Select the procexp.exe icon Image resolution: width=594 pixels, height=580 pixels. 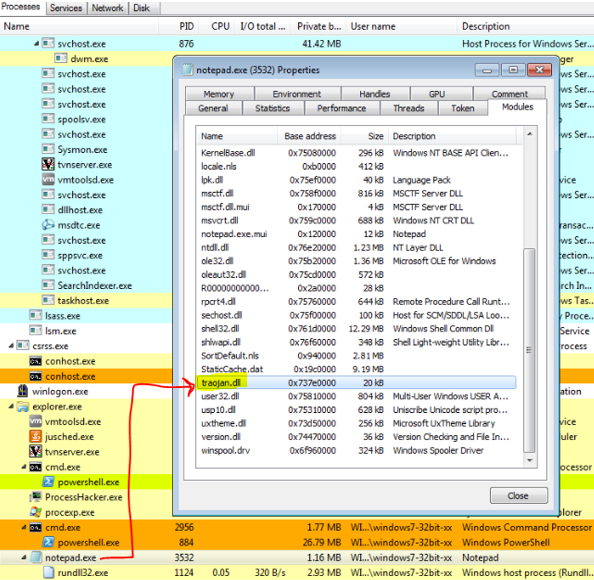click(x=35, y=512)
